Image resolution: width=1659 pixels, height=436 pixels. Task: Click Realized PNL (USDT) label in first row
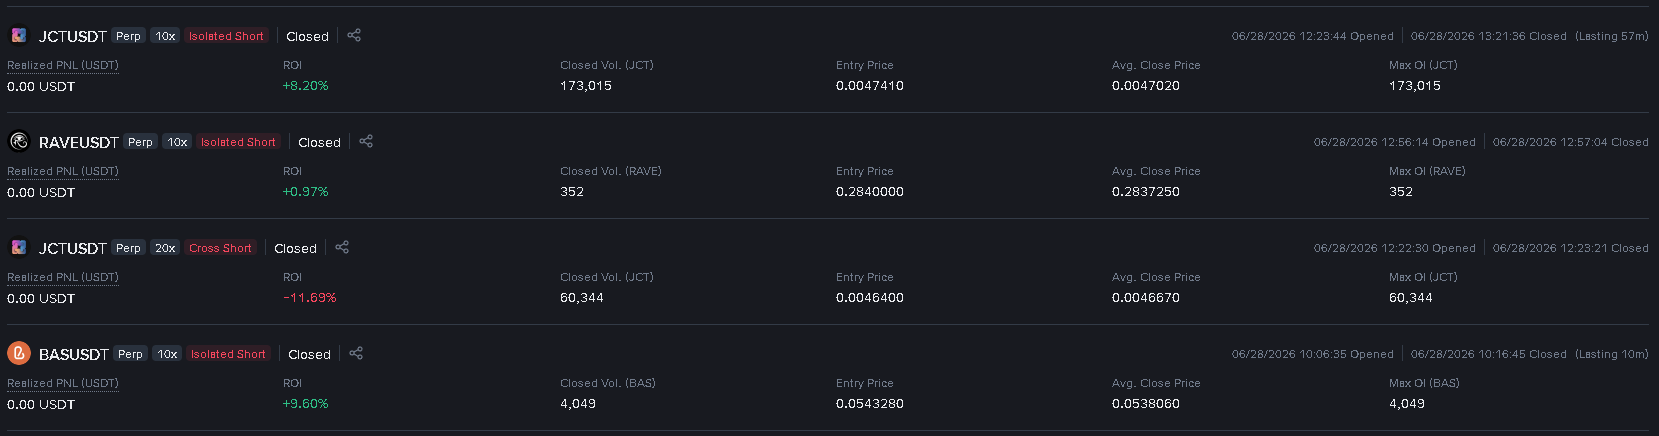(x=63, y=65)
